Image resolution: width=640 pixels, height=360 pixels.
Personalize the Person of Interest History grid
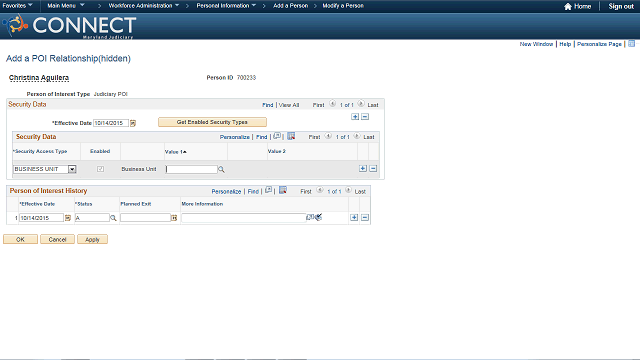coord(226,191)
